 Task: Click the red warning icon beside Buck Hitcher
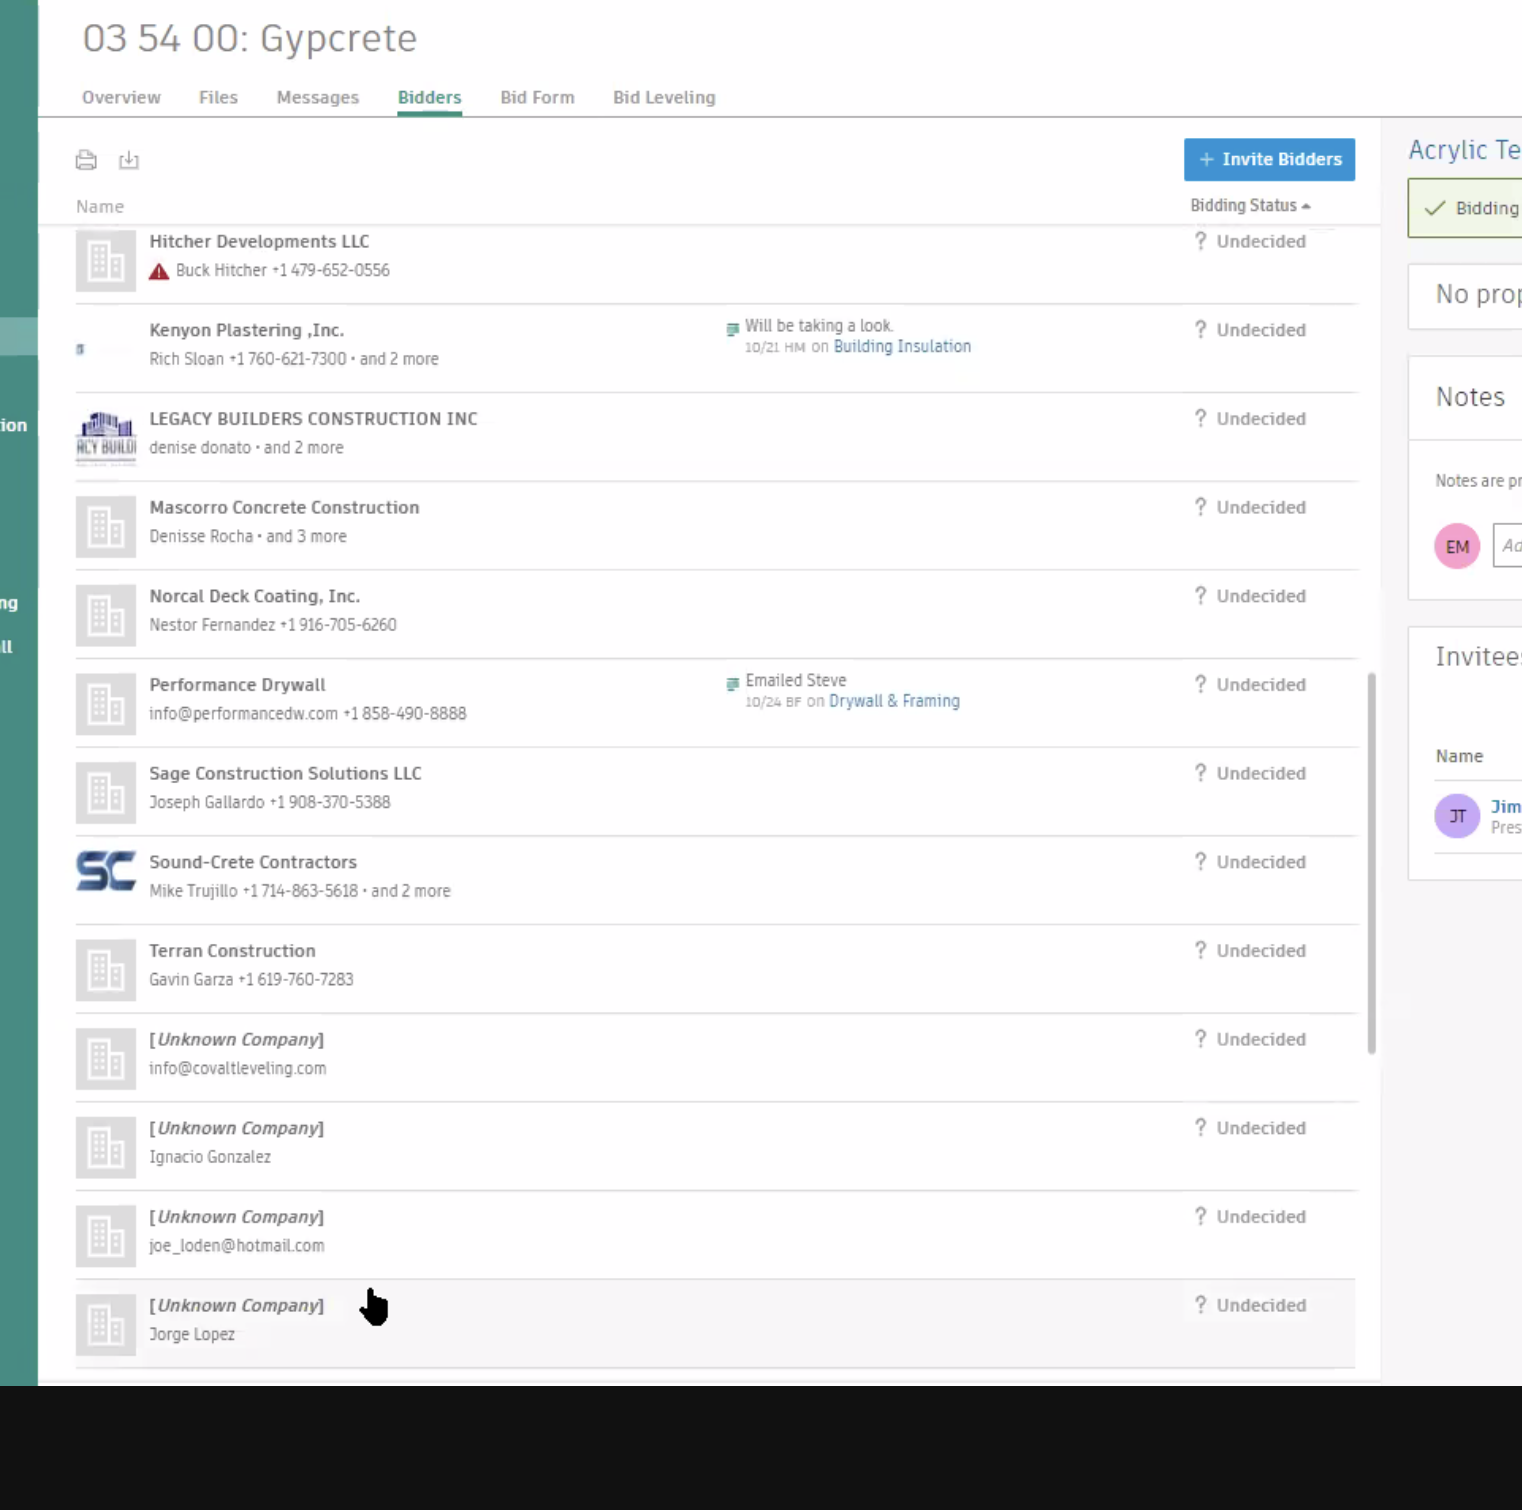159,271
